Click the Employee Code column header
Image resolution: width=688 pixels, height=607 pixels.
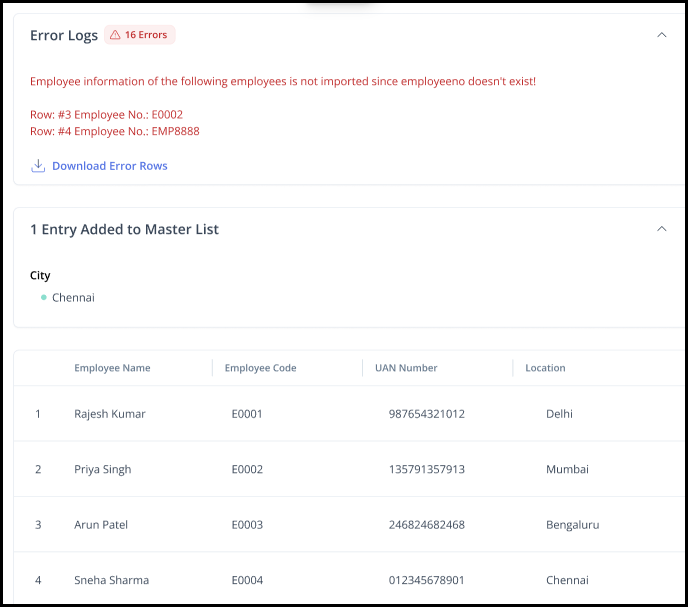(x=261, y=368)
